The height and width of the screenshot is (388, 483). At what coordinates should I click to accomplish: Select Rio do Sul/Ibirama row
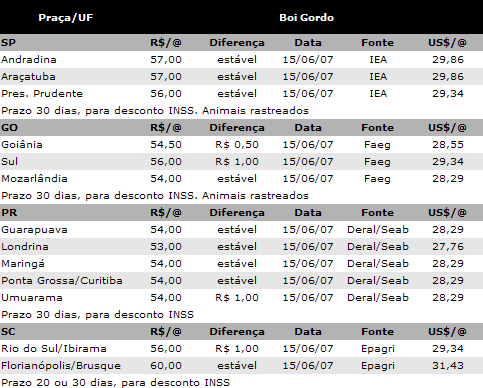[241, 349]
